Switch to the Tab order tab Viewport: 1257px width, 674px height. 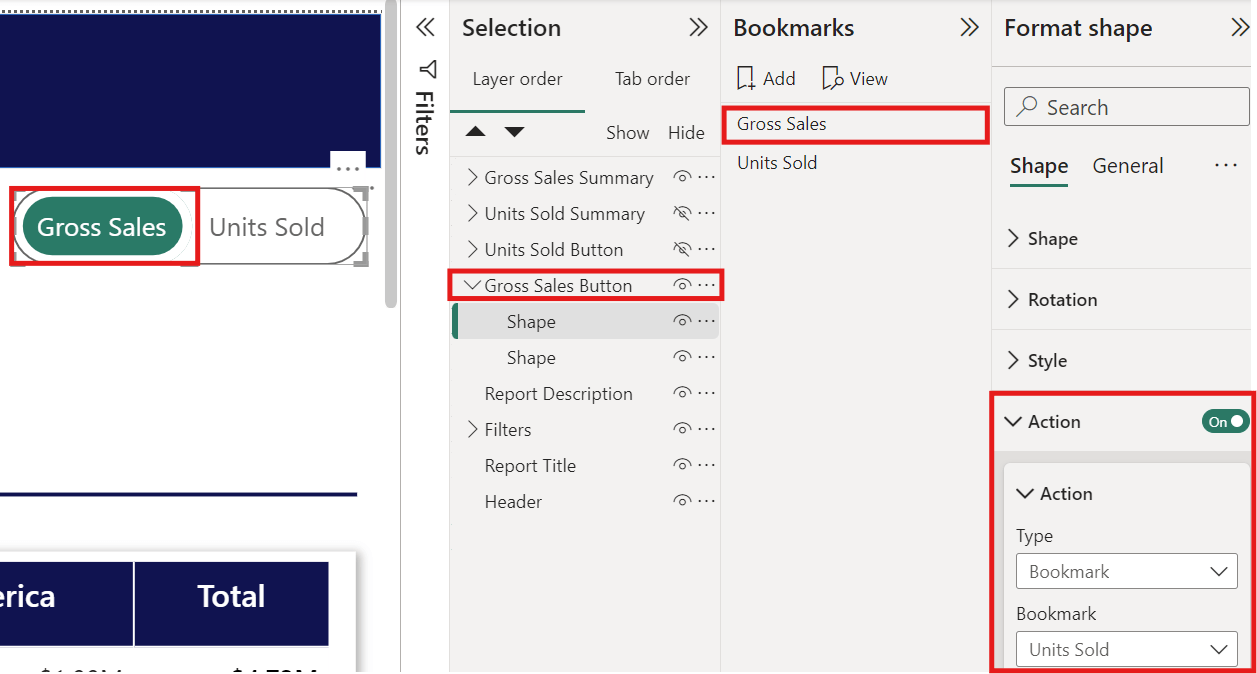652,79
